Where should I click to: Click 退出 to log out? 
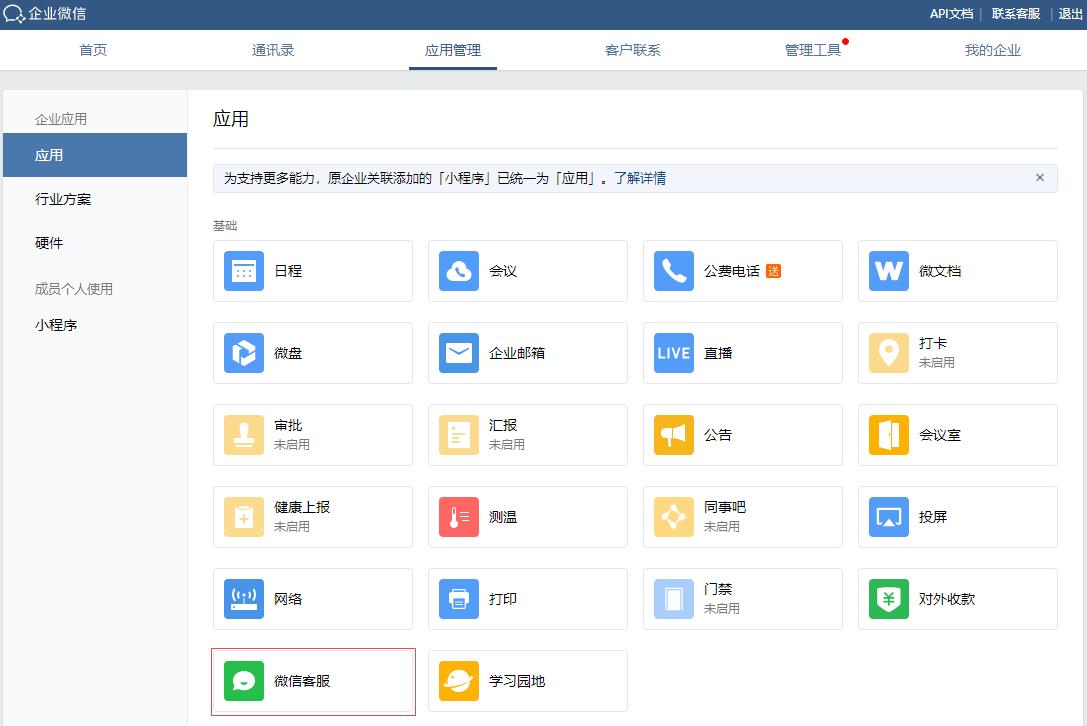click(x=1070, y=14)
